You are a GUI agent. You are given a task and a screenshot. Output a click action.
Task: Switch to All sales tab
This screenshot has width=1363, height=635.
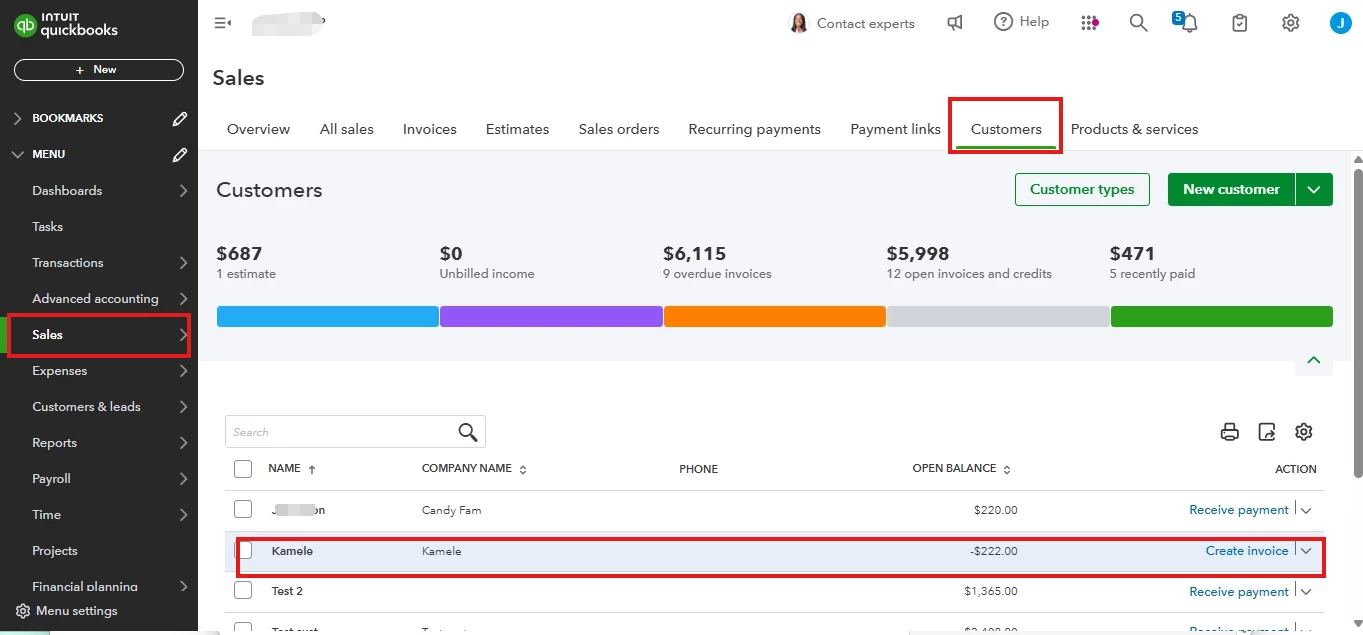pos(347,129)
